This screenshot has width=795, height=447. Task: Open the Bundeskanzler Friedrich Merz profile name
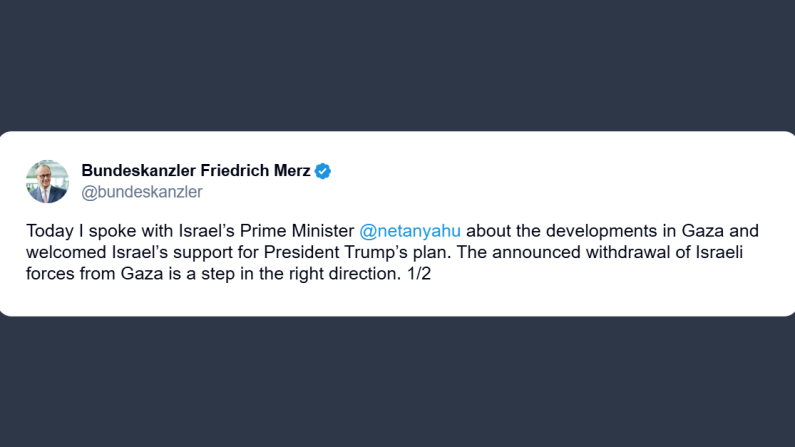pyautogui.click(x=195, y=171)
